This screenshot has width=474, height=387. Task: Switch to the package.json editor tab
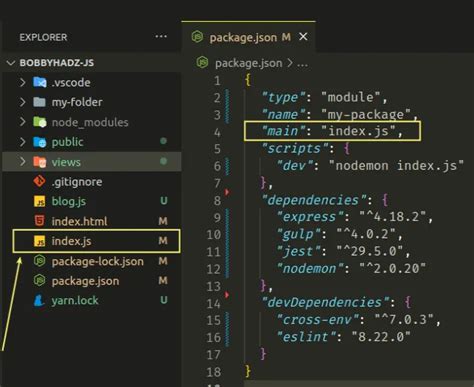[248, 37]
